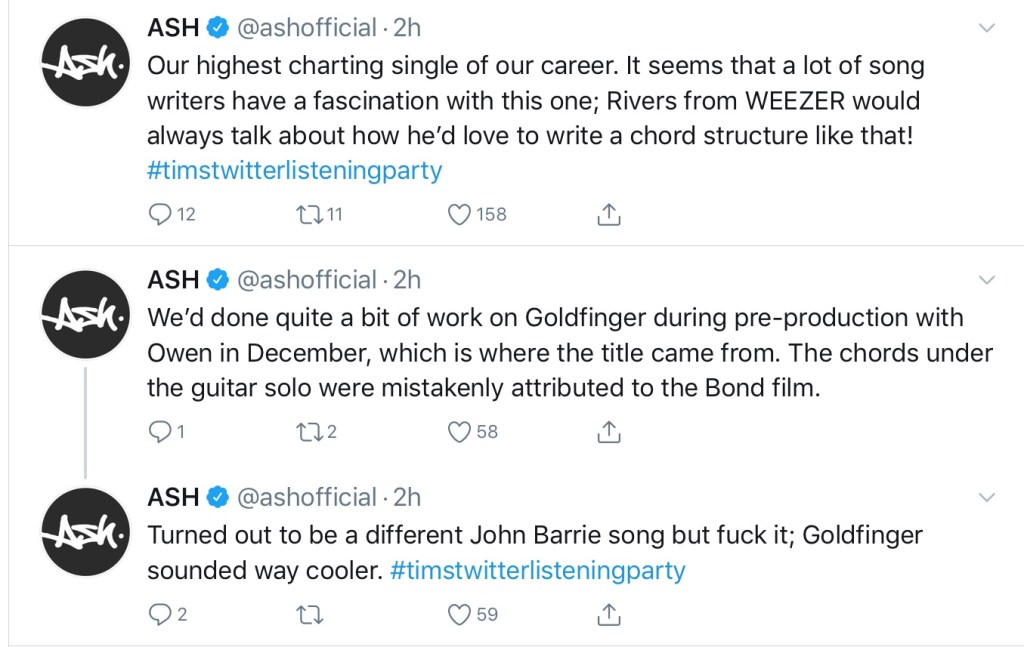Screen dimensions: 1024x647
Task: Open the first tweet's chevron options menu
Action: pos(987,28)
